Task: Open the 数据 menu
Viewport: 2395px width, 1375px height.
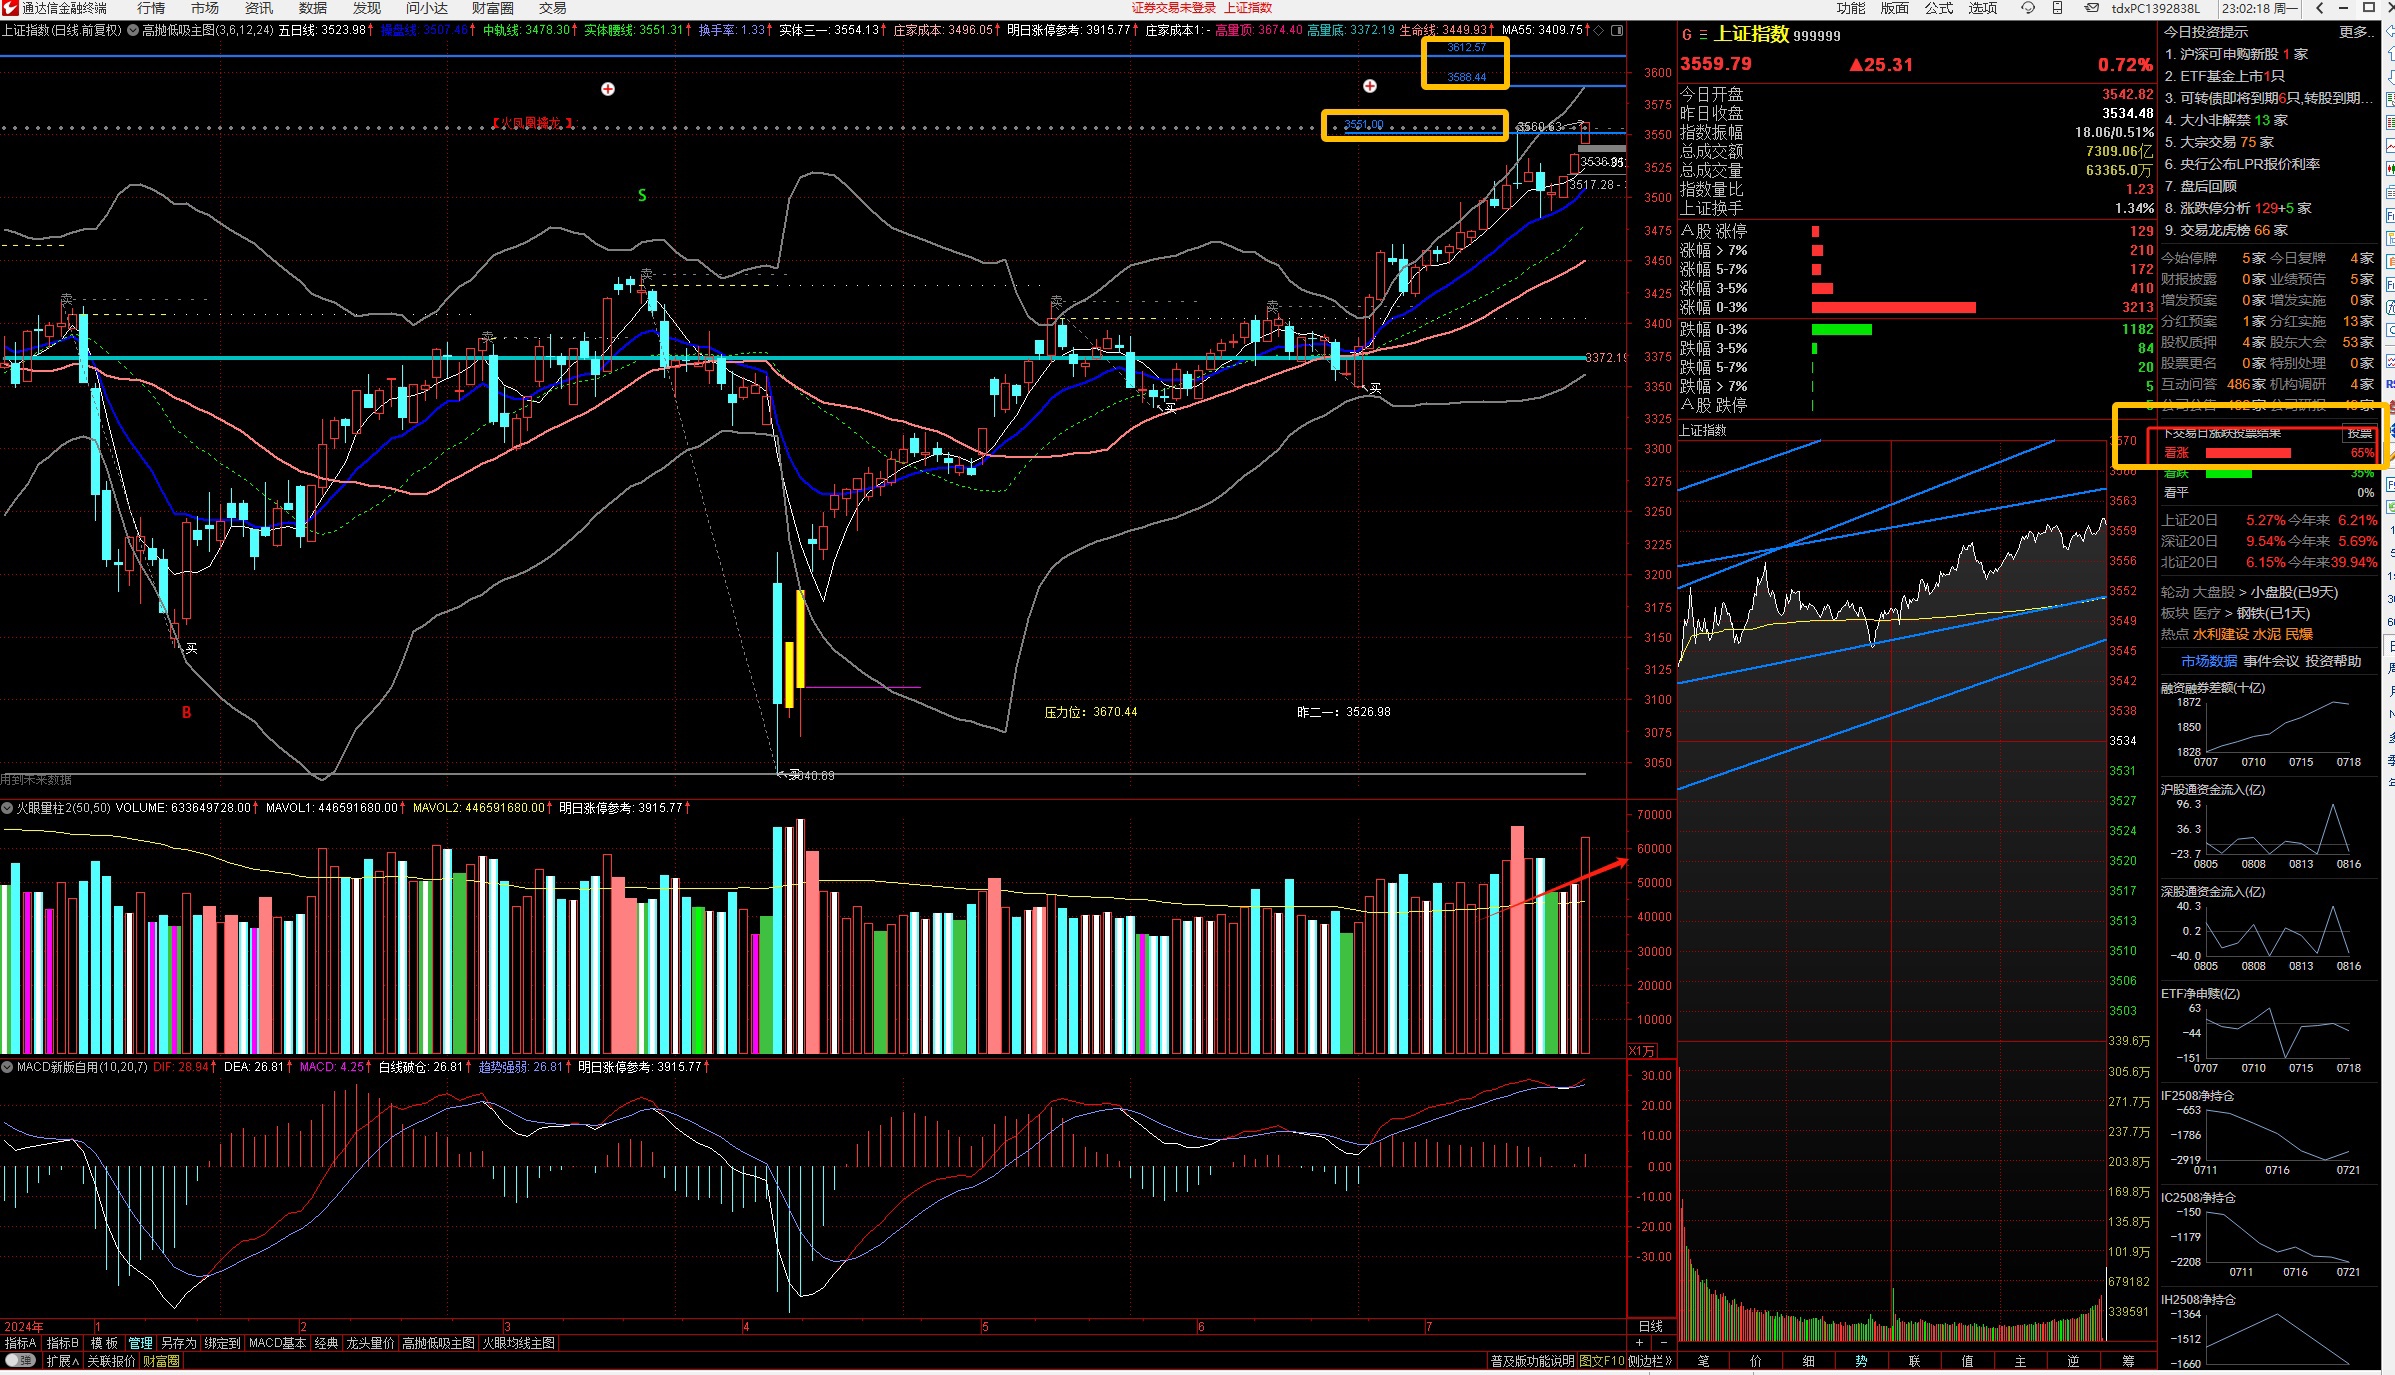Action: tap(313, 8)
